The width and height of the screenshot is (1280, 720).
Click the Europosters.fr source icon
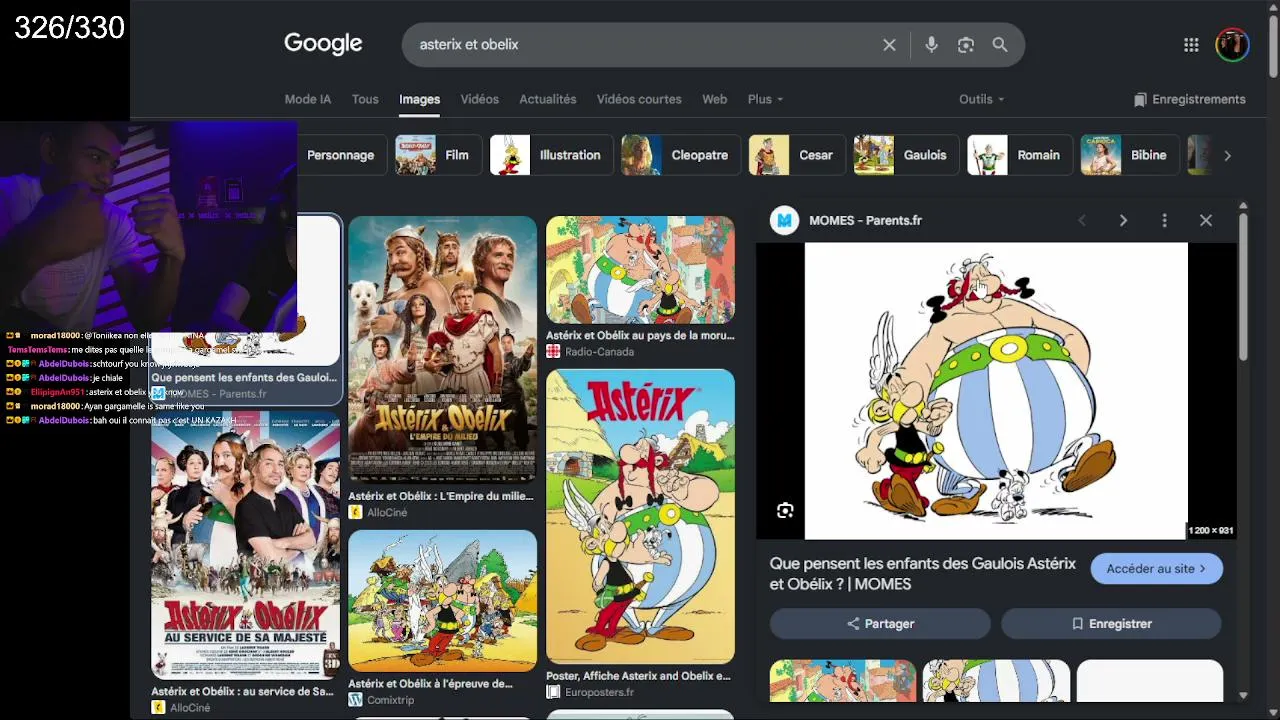pyautogui.click(x=553, y=692)
